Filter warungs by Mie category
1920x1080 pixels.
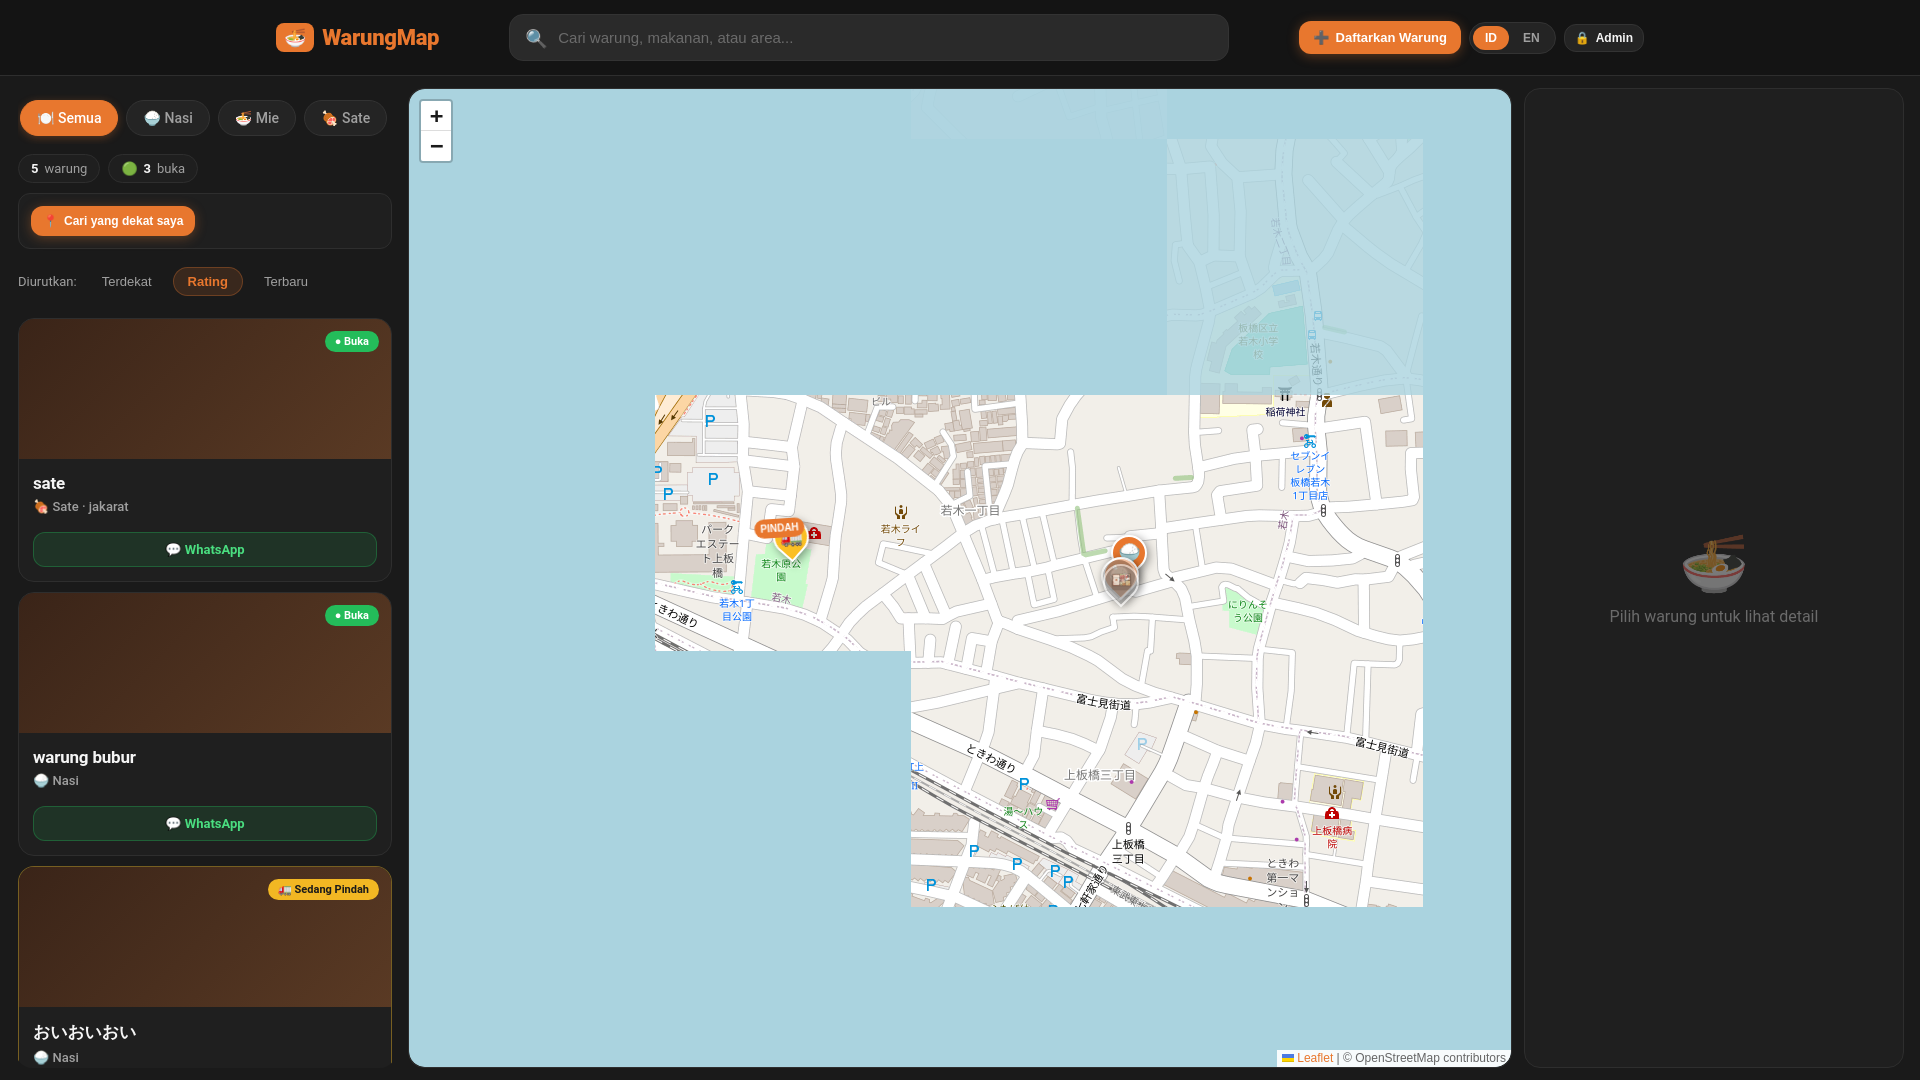pyautogui.click(x=257, y=118)
